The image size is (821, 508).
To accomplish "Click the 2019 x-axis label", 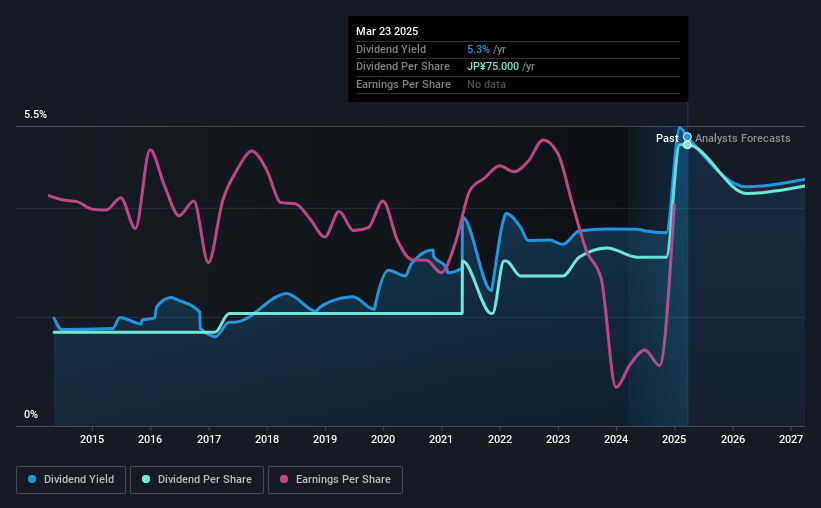I will (x=325, y=439).
